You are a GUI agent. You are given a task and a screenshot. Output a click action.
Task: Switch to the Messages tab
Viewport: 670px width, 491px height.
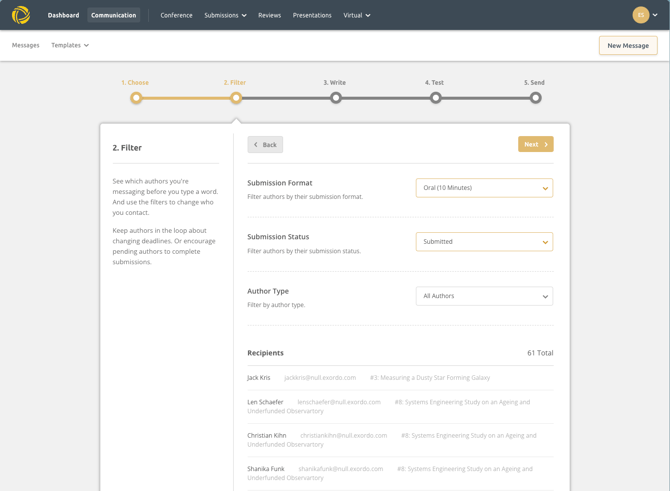pos(26,45)
